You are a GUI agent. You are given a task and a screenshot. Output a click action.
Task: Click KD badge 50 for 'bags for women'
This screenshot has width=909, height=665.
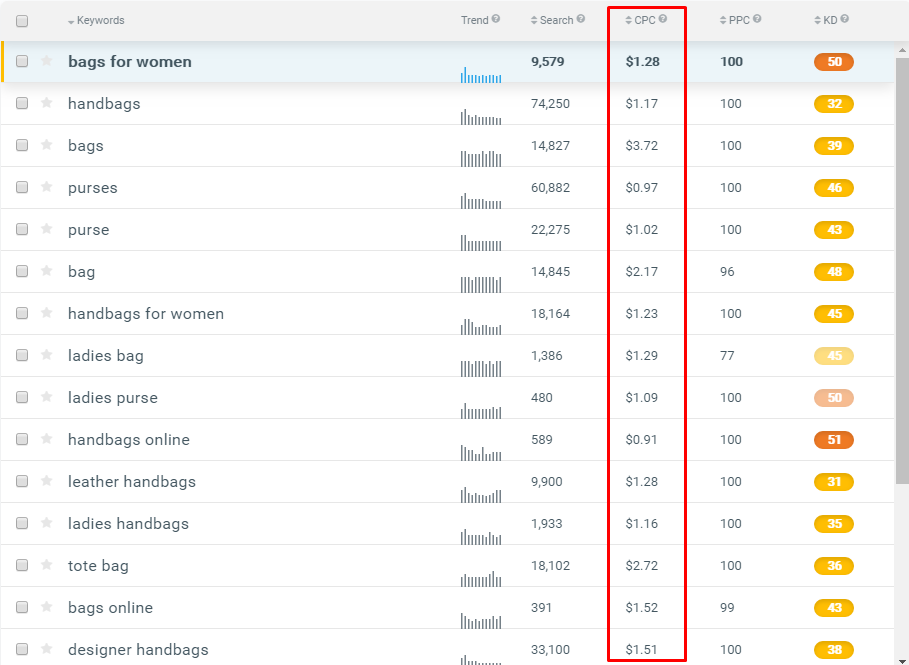click(834, 61)
